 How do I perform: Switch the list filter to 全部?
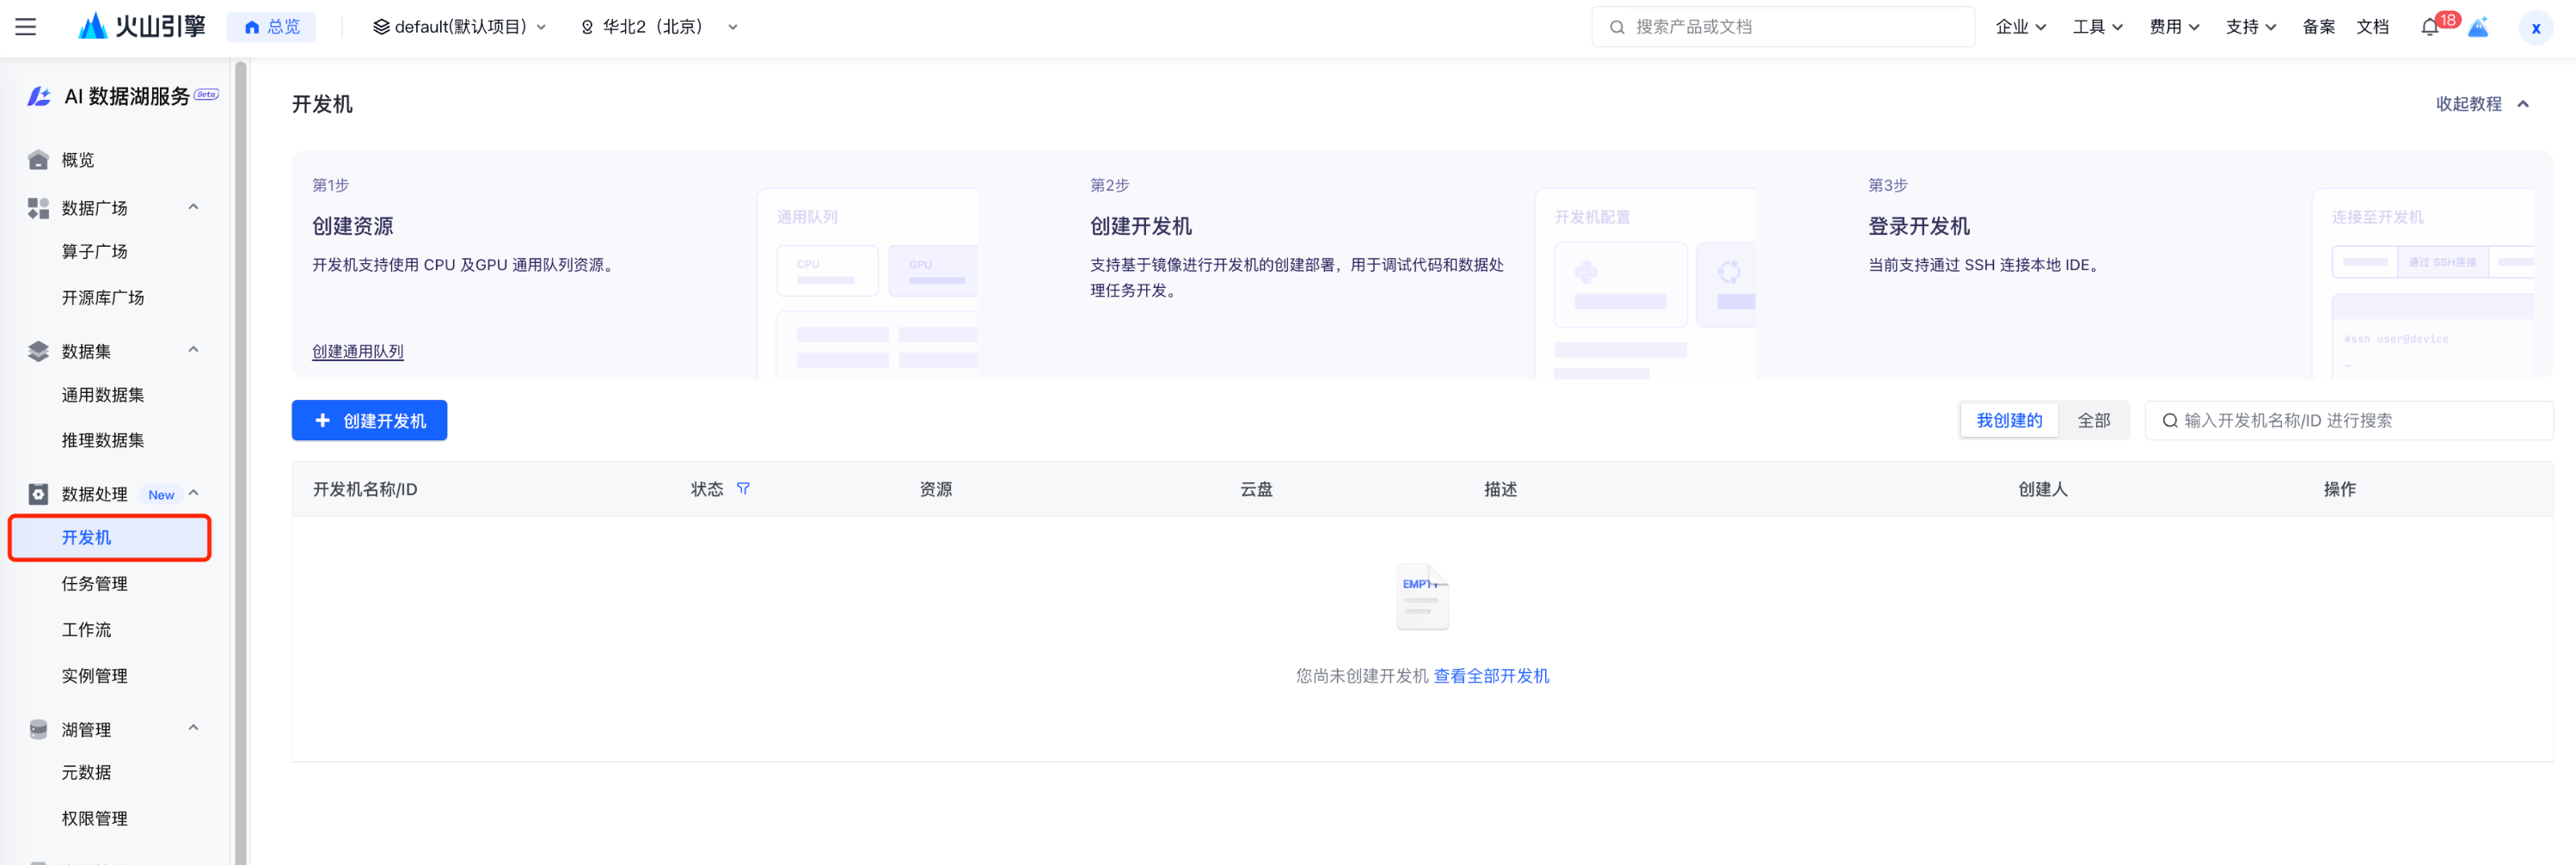coord(2093,421)
